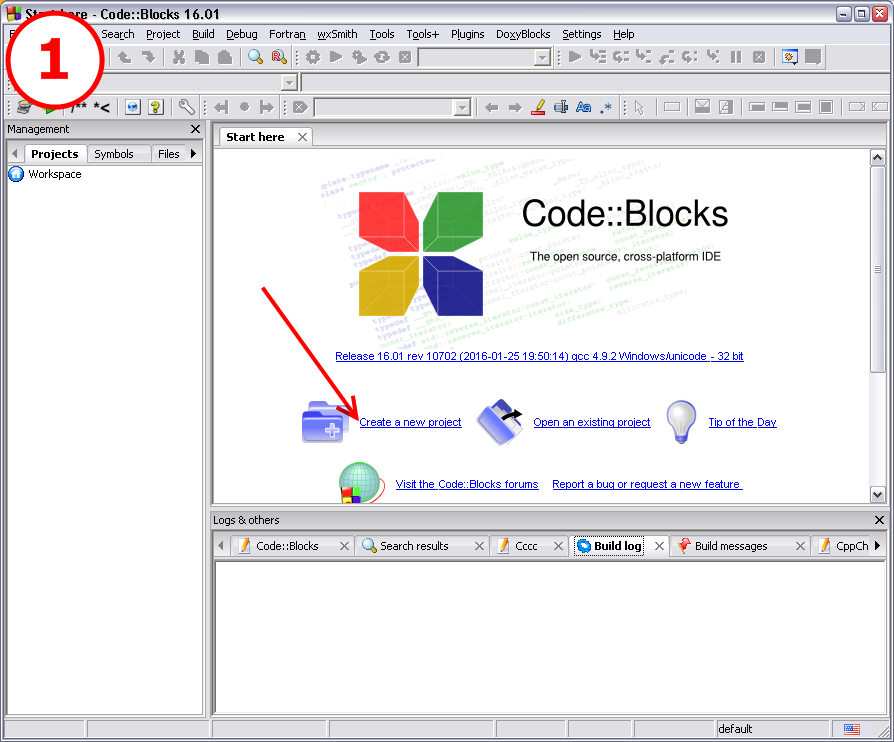Click the Rebuild icon

pyautogui.click(x=382, y=57)
